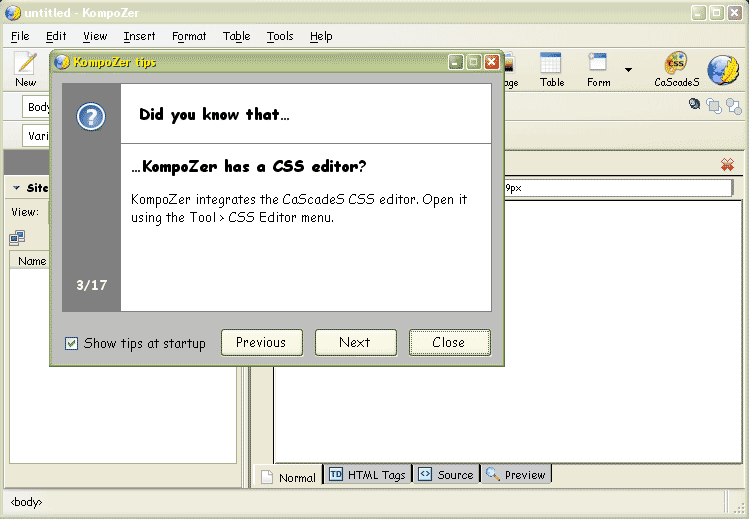
Task: Close the tips dialog with Close button
Action: point(449,342)
